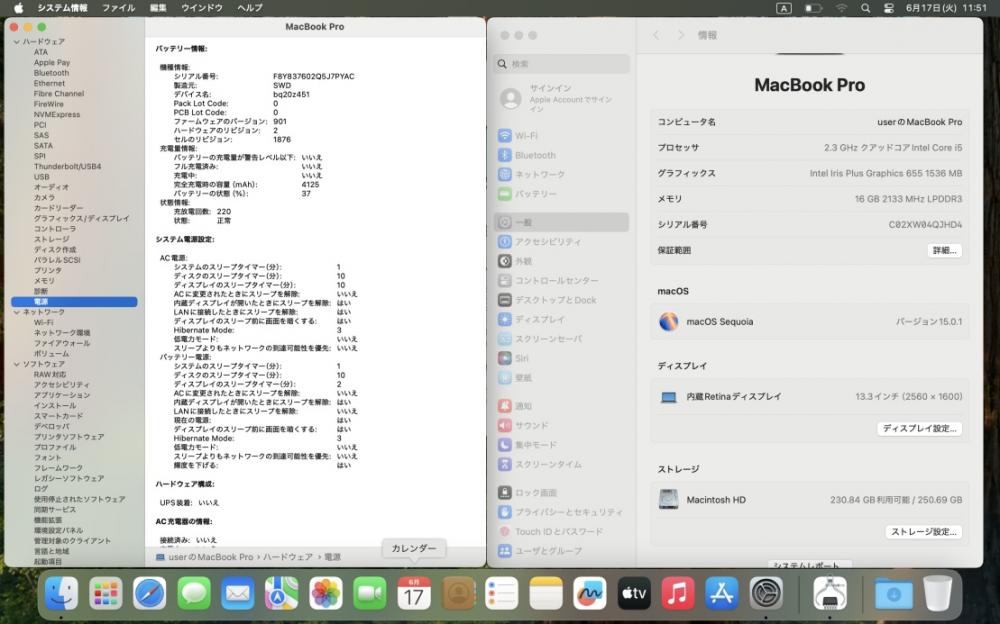Collapse the ハードウェア tree section

(x=17, y=41)
